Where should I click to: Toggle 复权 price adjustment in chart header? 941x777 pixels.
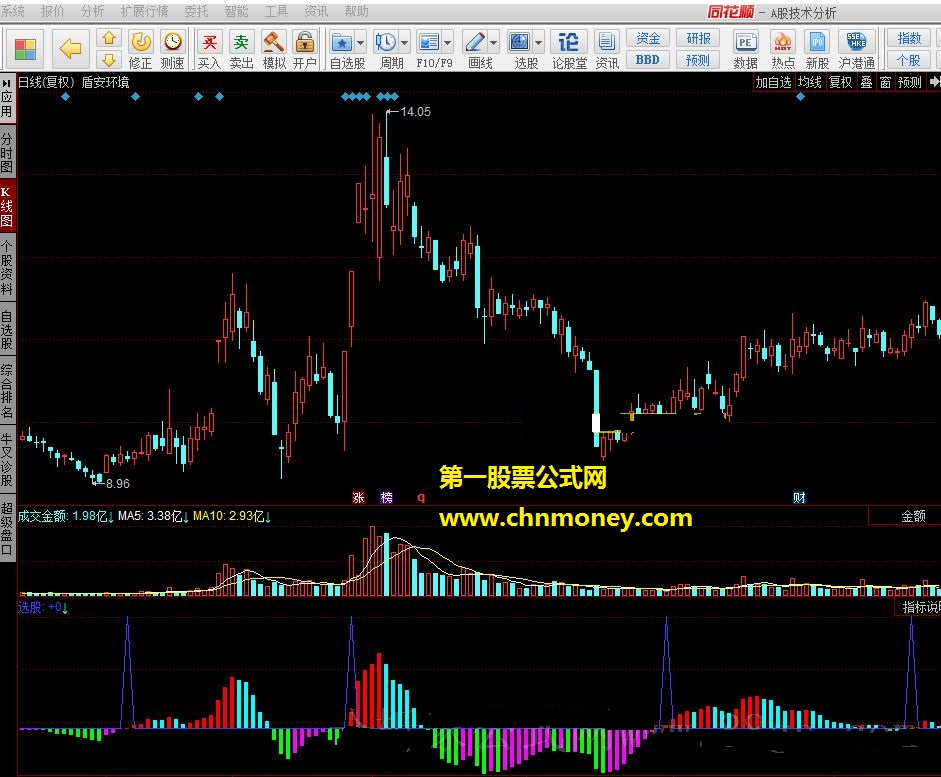coord(841,82)
